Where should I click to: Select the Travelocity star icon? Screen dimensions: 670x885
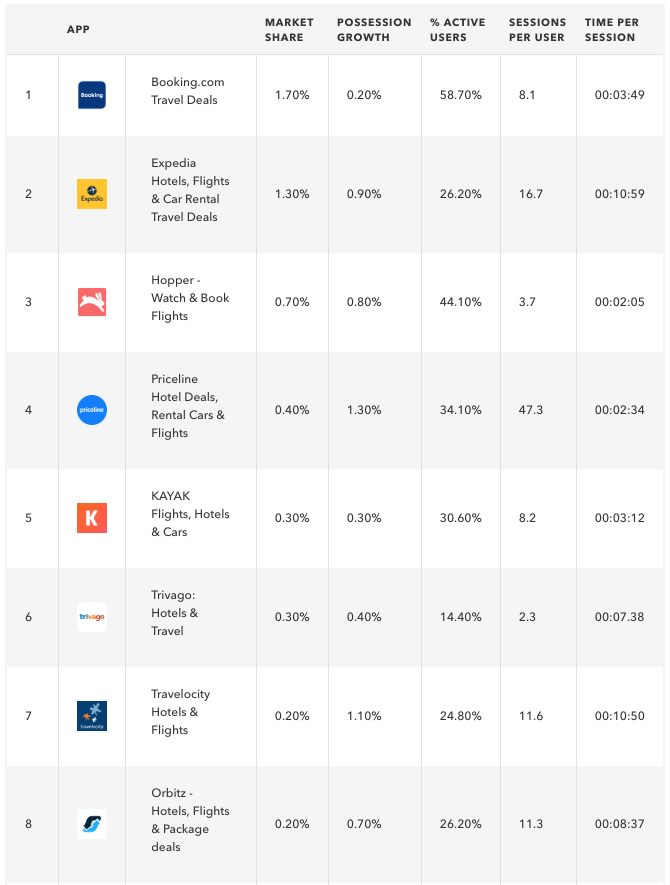[x=91, y=716]
